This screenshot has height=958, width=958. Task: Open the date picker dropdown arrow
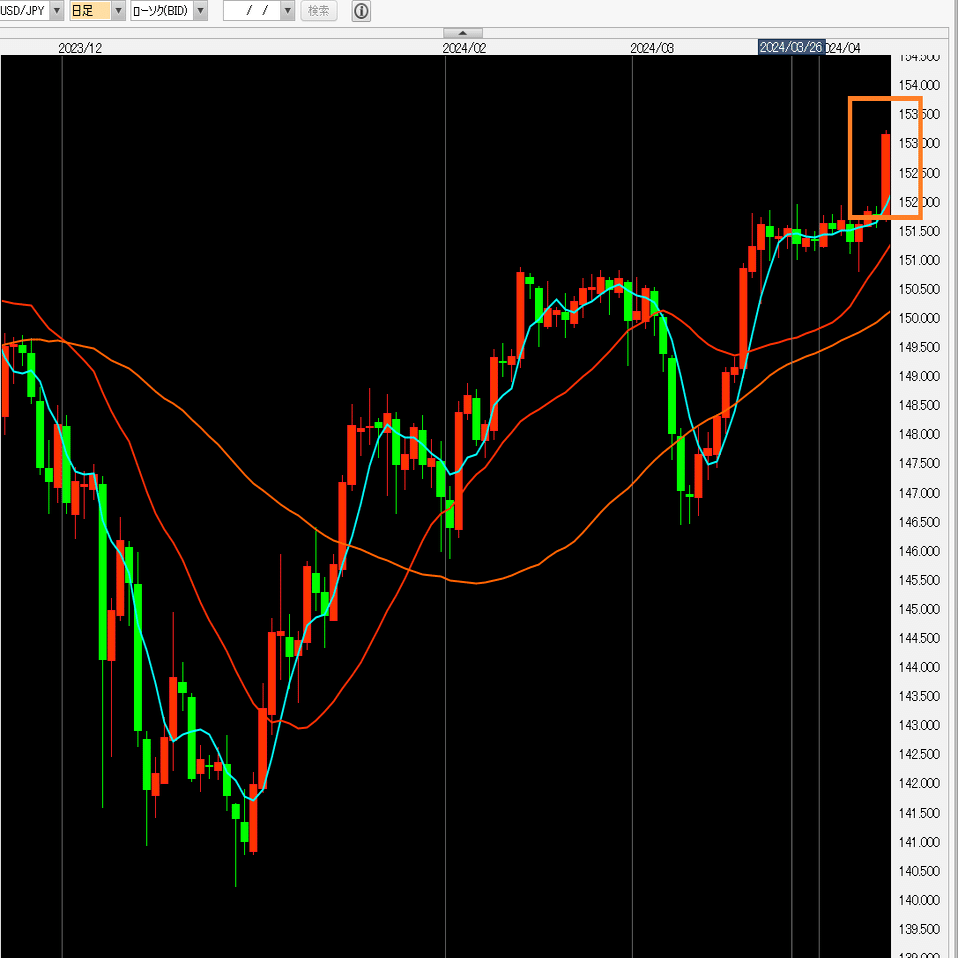[x=288, y=10]
